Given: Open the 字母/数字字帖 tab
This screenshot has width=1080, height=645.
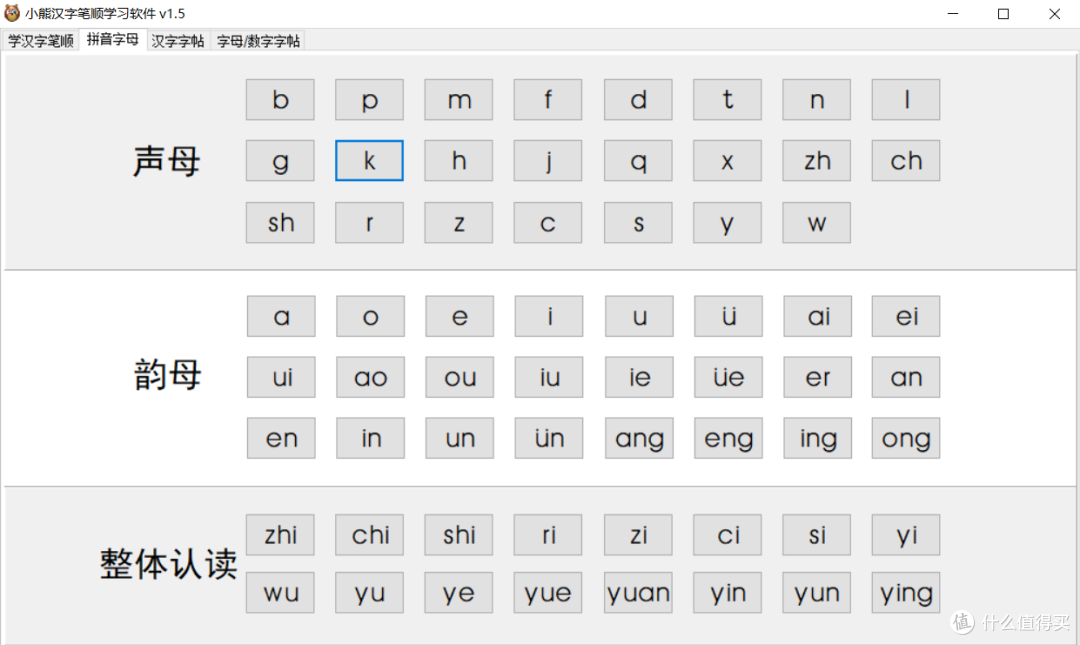Looking at the screenshot, I should [258, 41].
